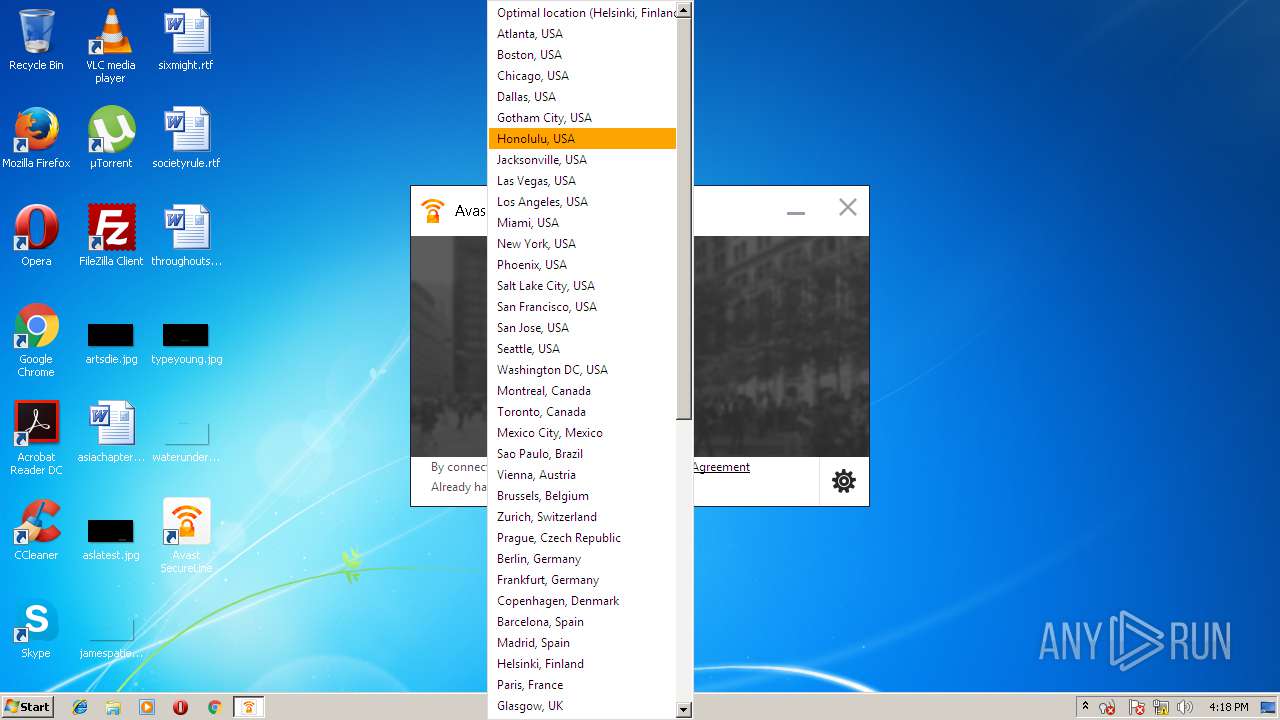Select Dallas, USA location

582,97
